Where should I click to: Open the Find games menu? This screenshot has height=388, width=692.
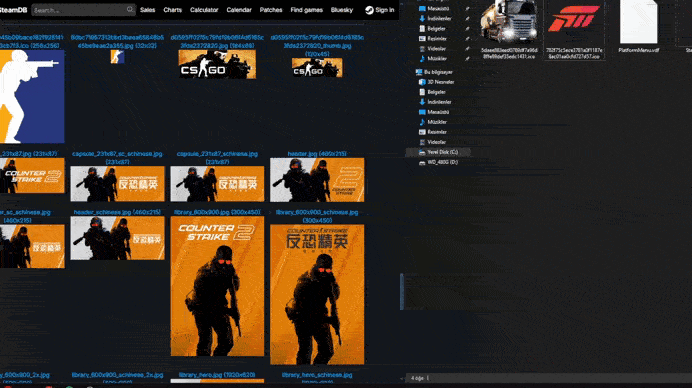click(x=307, y=10)
